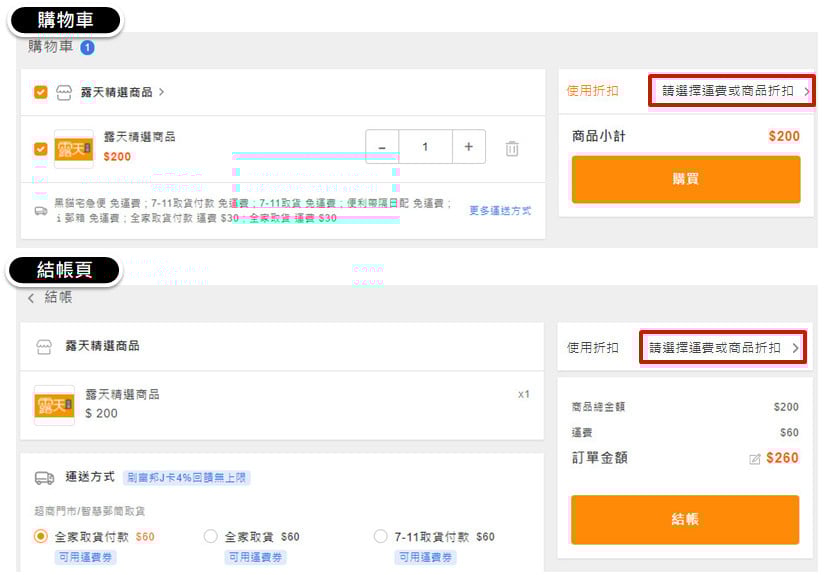Click the delivery truck icon beside 運送方式

pos(44,478)
